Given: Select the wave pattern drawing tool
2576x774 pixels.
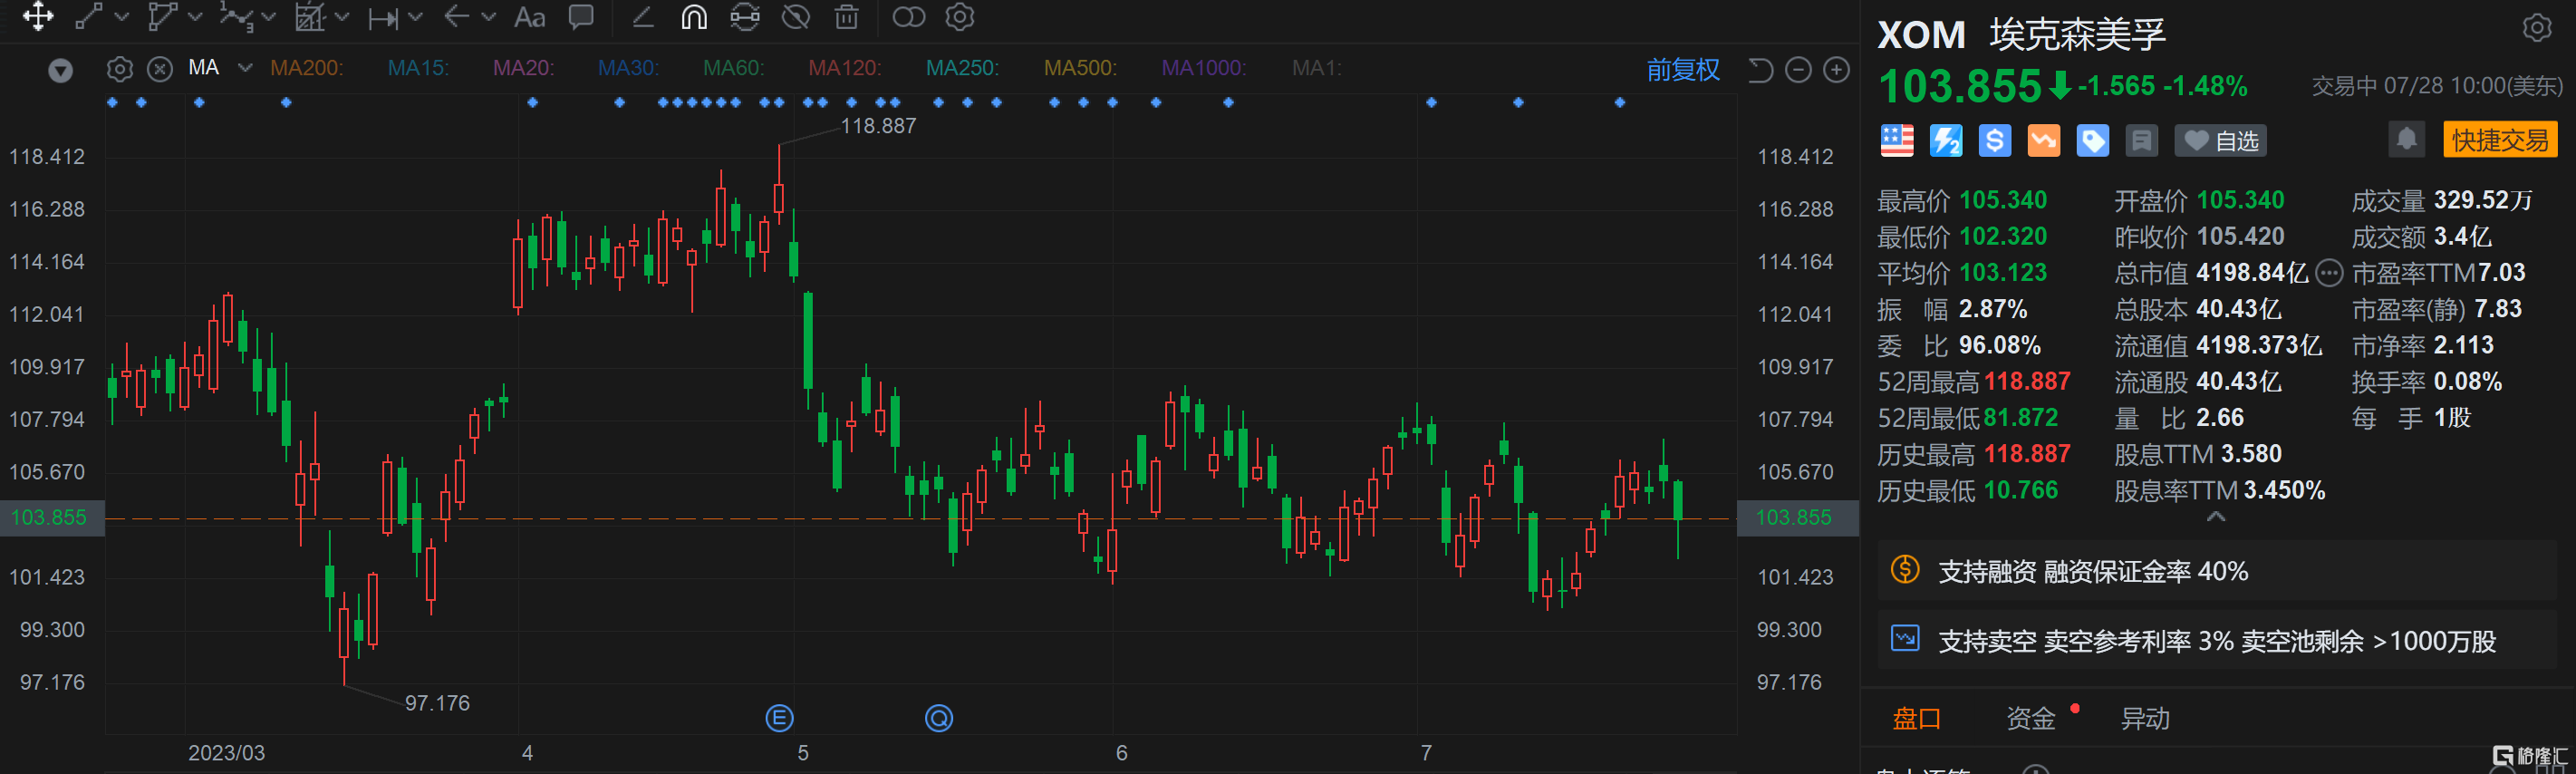Looking at the screenshot, I should tap(236, 16).
